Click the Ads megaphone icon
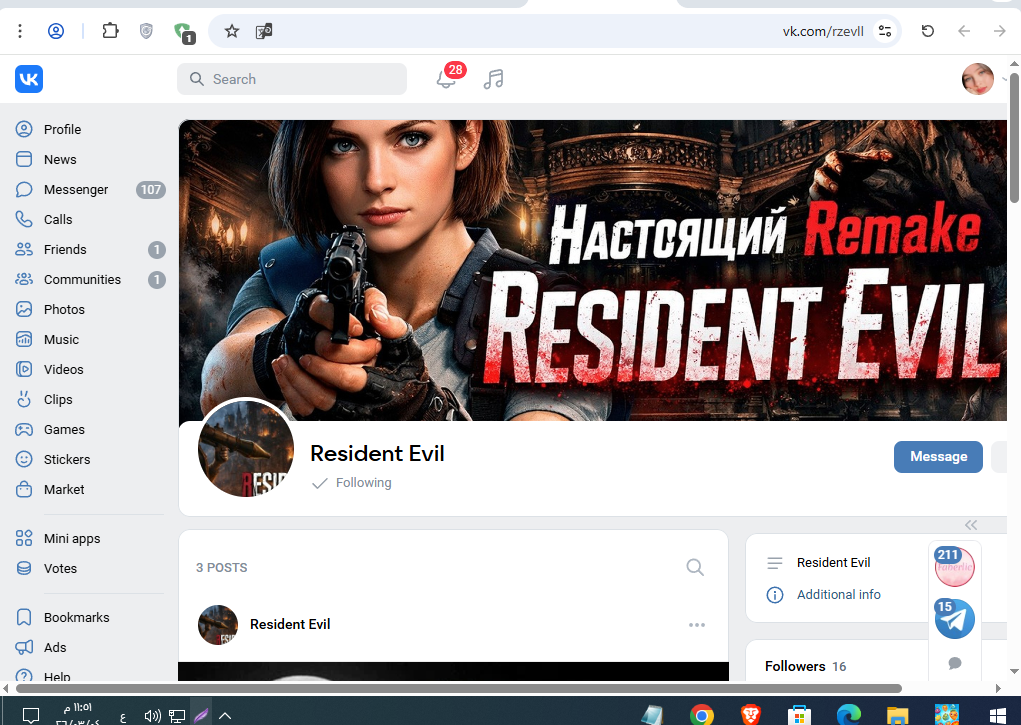The image size is (1021, 725). point(24,647)
